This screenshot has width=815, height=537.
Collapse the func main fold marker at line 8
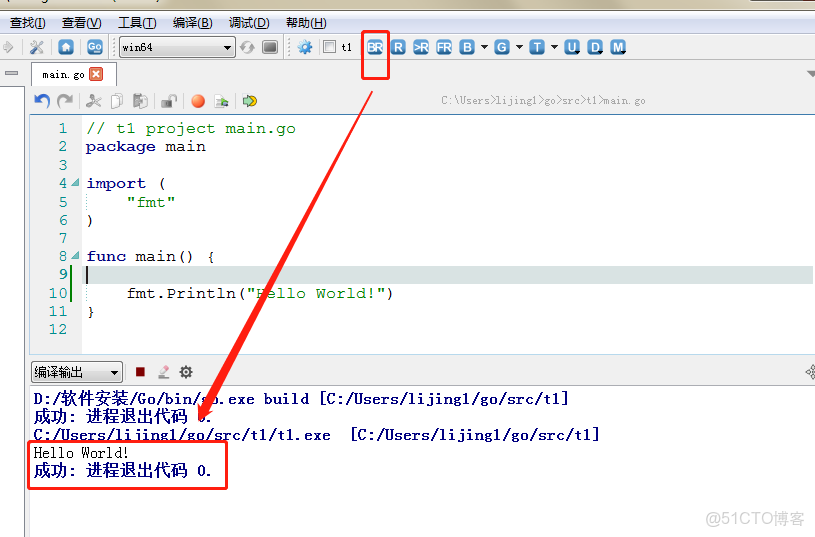tap(75, 255)
